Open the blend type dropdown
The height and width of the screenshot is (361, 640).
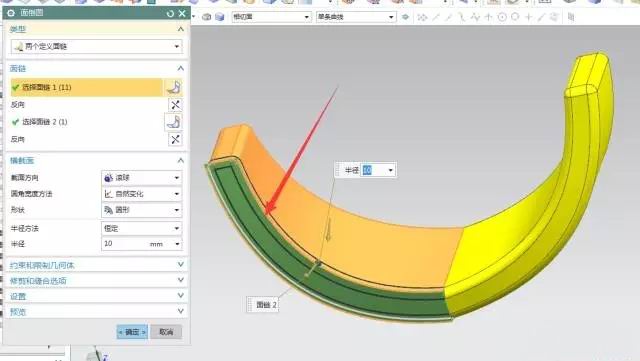click(x=96, y=47)
